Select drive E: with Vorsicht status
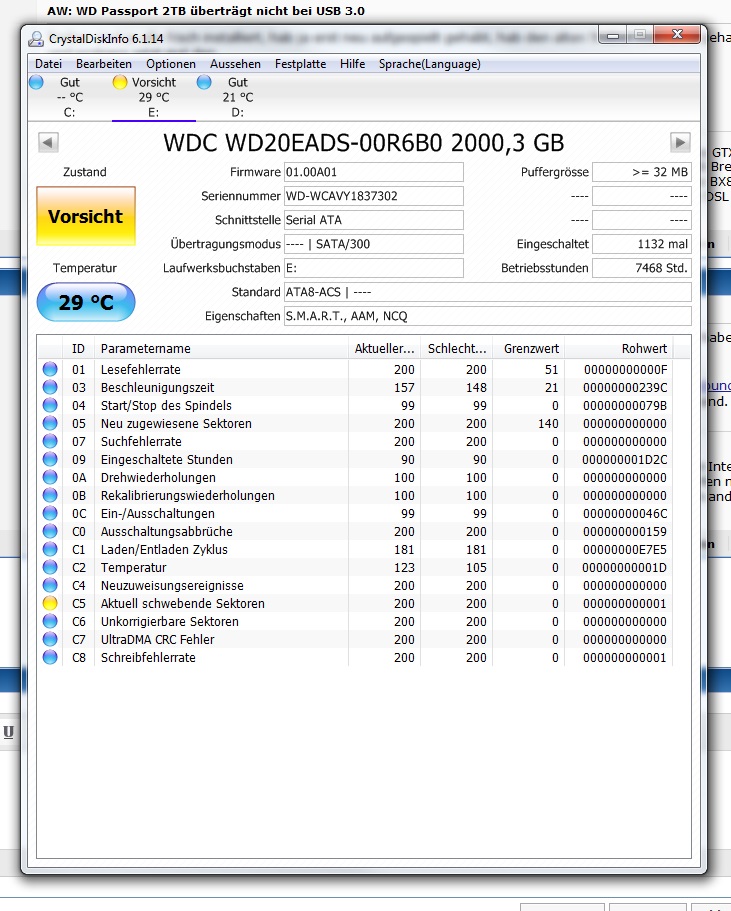The height and width of the screenshot is (911, 731). pos(153,97)
